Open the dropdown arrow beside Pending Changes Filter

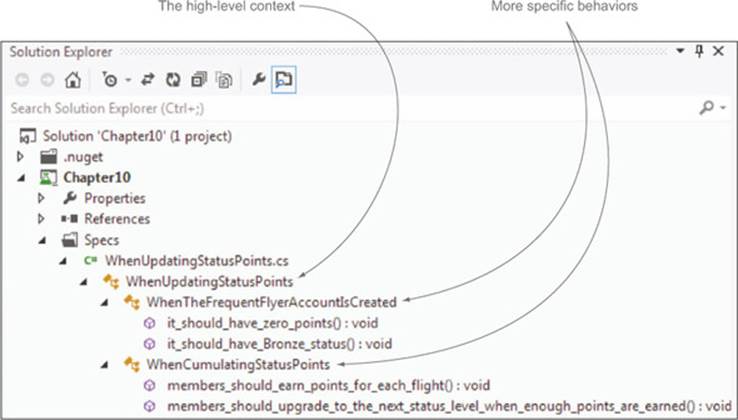[x=128, y=81]
